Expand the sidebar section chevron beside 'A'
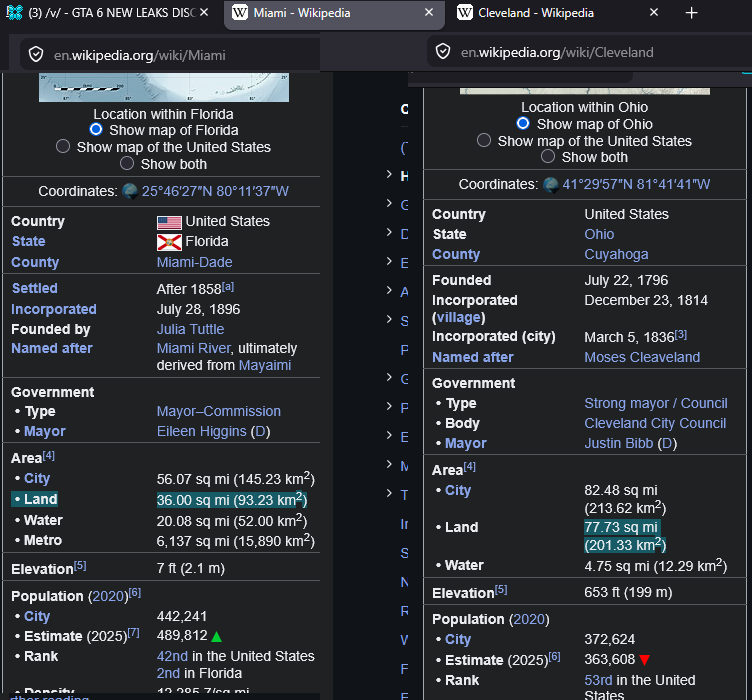 coord(389,290)
